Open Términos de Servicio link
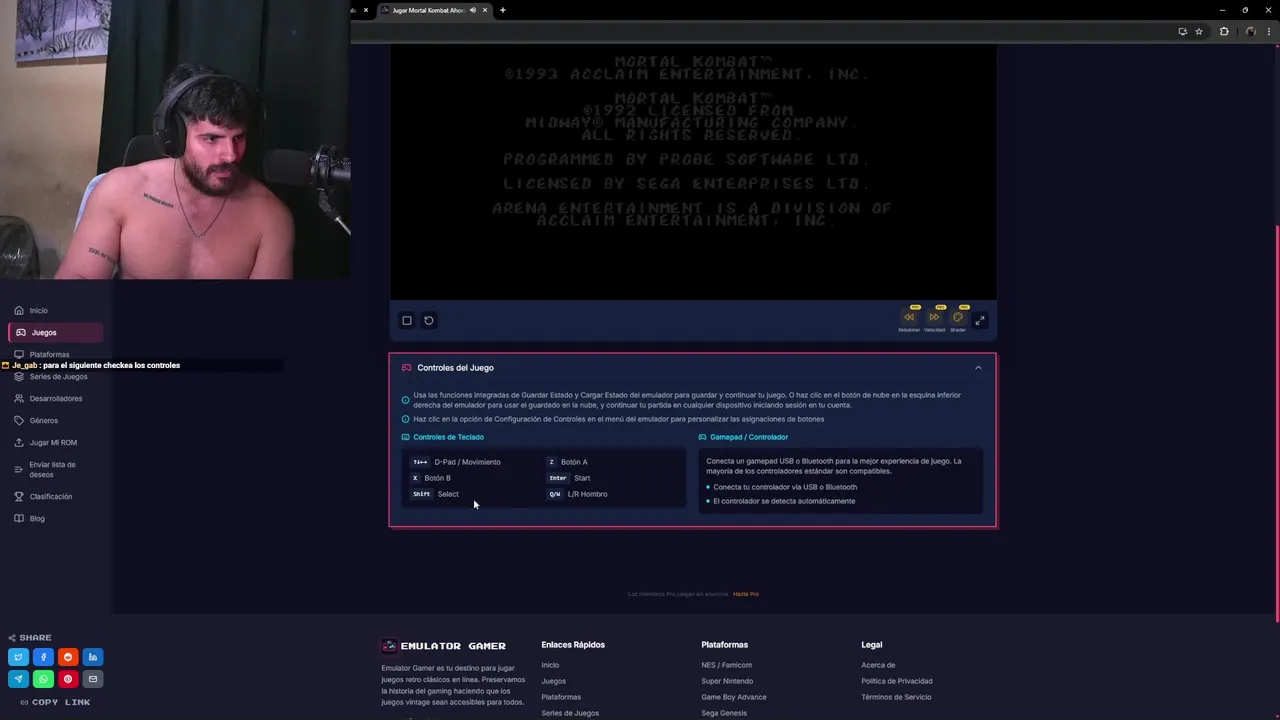Image resolution: width=1280 pixels, height=720 pixels. coord(896,697)
